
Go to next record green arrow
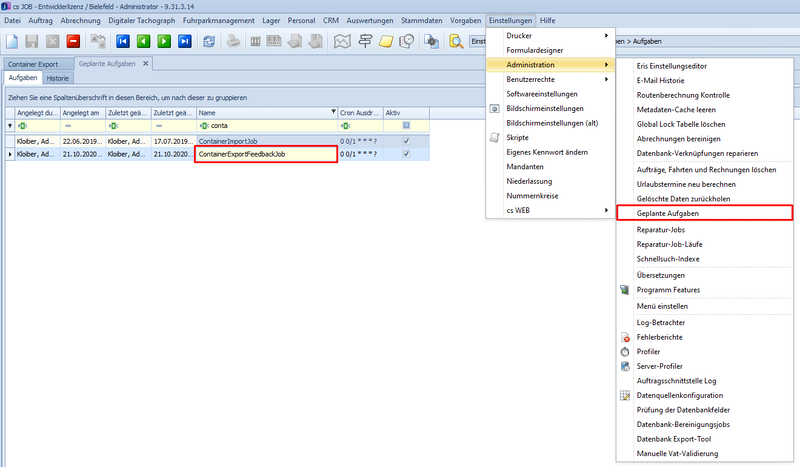pos(164,41)
